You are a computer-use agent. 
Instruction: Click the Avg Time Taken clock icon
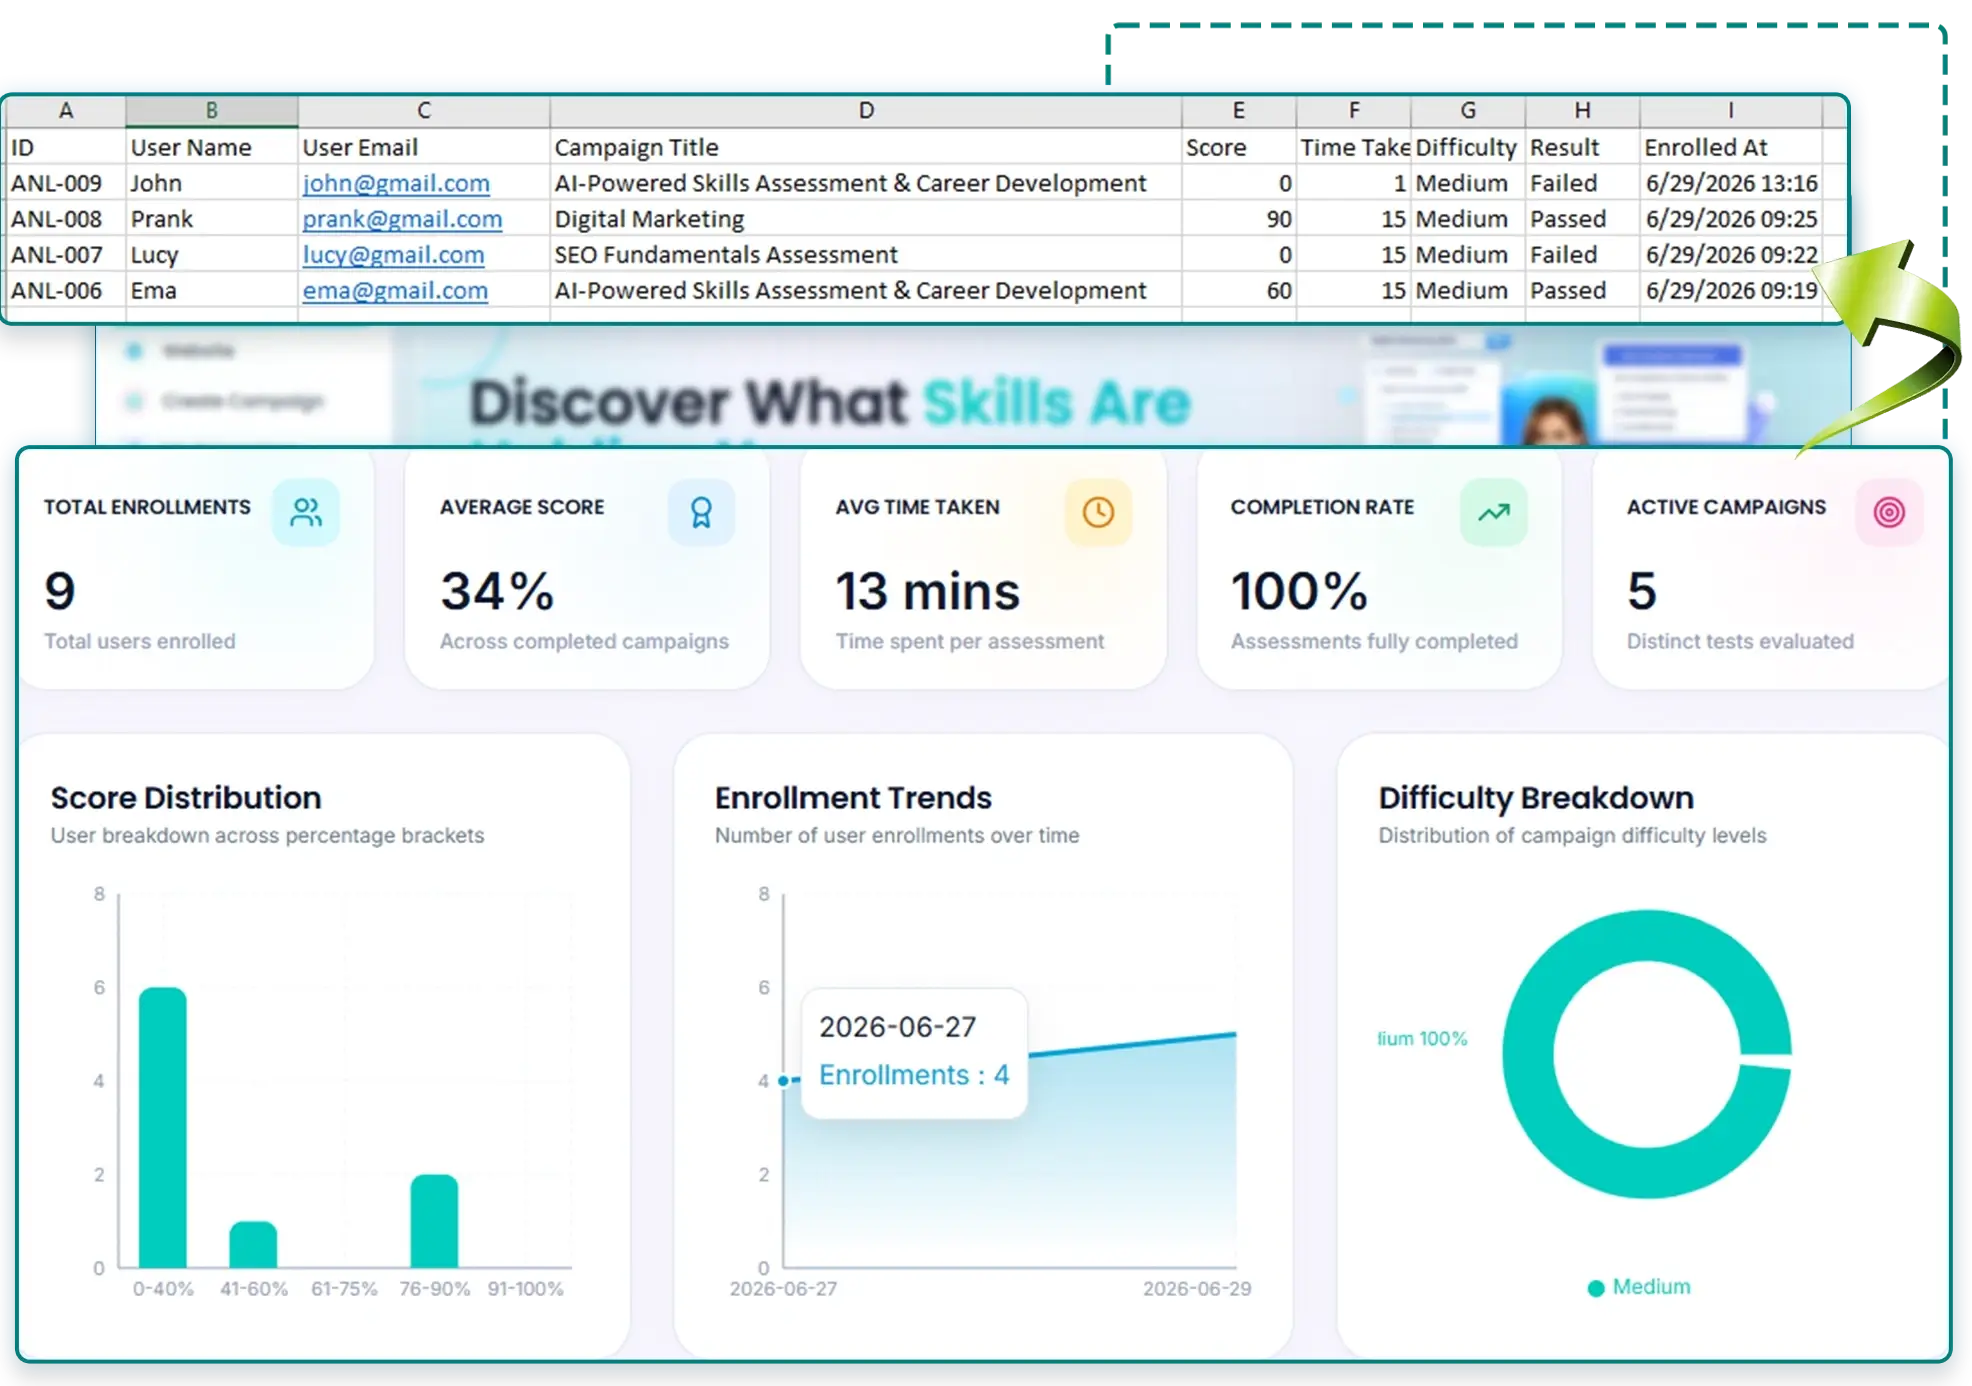1098,512
